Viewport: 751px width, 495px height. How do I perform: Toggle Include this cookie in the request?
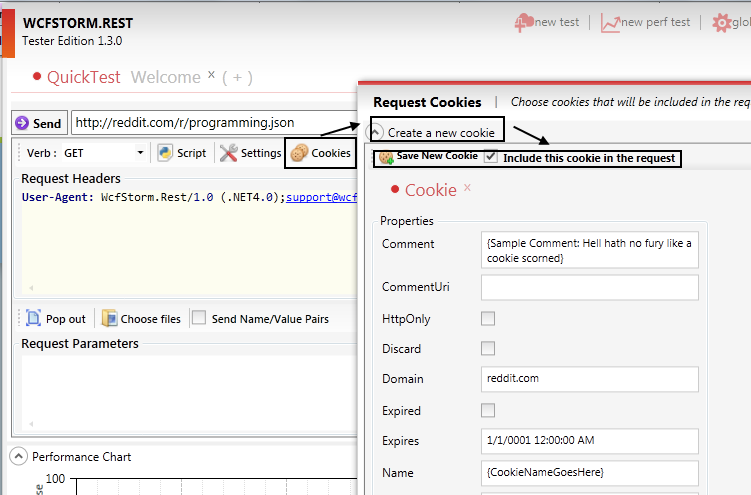tap(490, 157)
